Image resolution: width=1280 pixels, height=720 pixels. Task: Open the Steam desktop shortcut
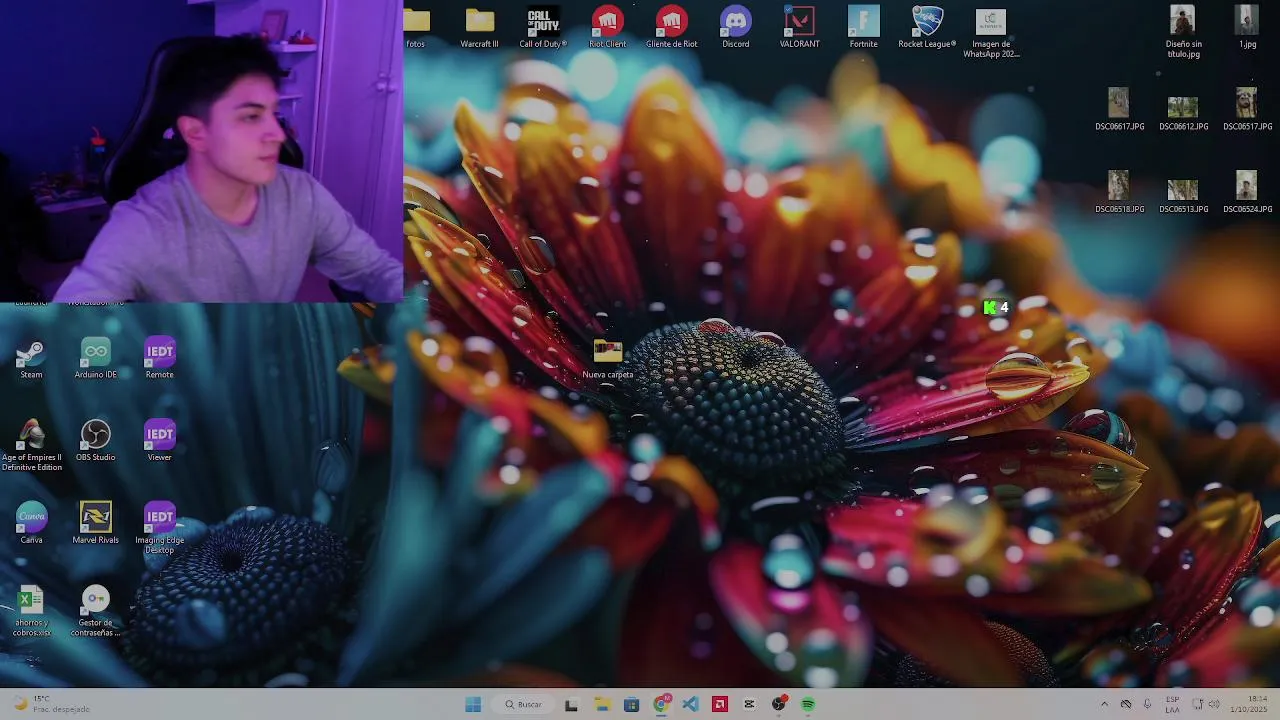(31, 358)
